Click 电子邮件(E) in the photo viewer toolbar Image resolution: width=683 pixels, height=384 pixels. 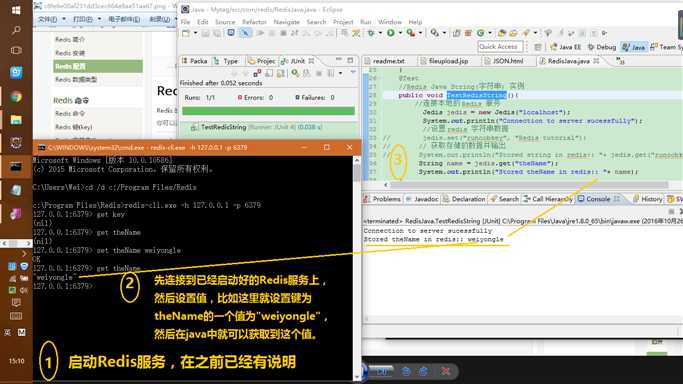[124, 20]
